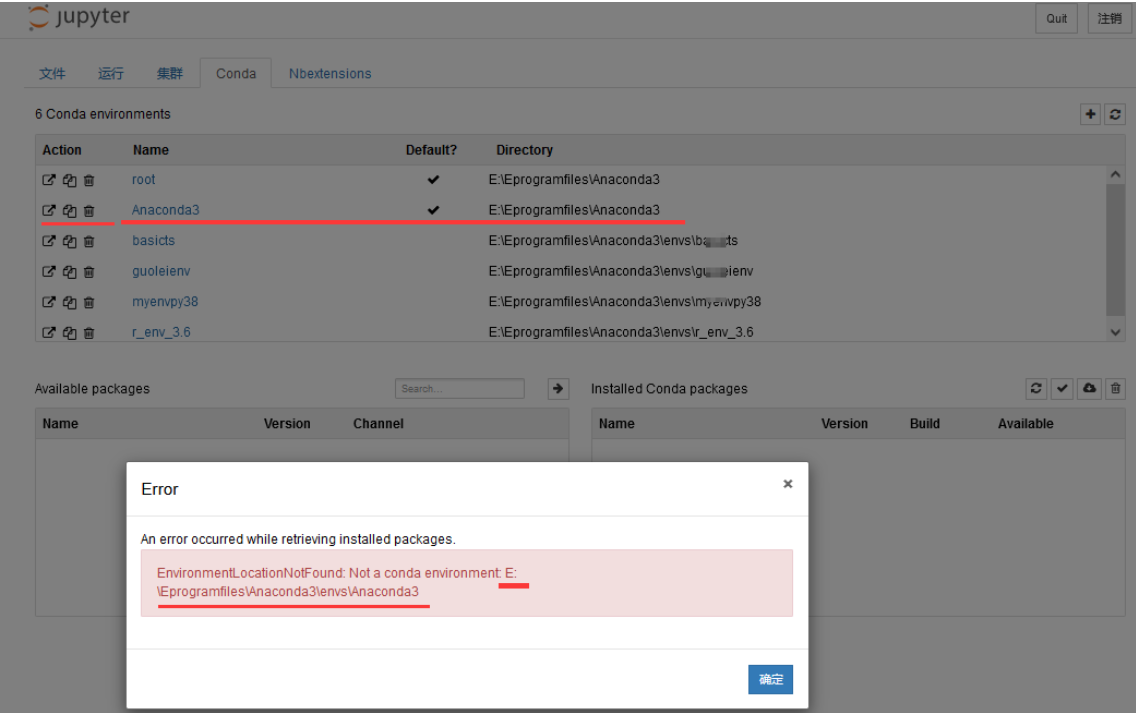Switch to the 运行 running tab
This screenshot has width=1136, height=713.
111,73
